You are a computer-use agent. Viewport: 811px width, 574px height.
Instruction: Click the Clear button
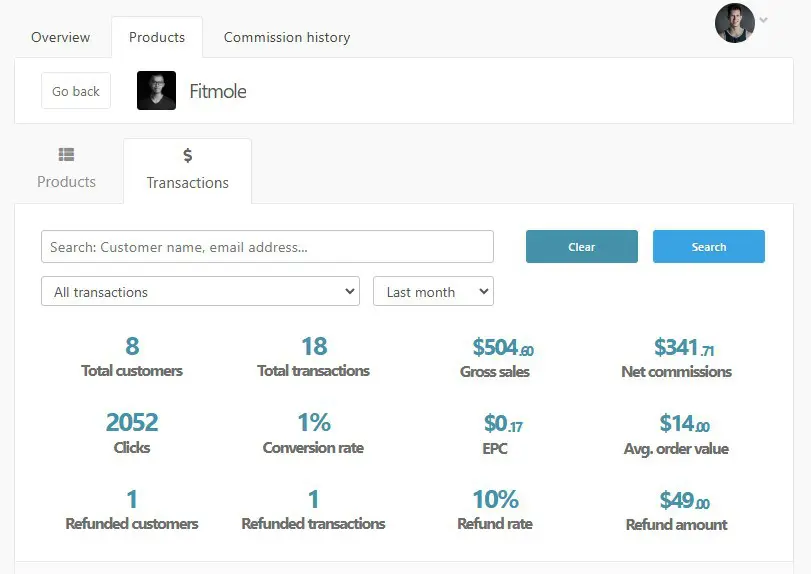point(582,247)
